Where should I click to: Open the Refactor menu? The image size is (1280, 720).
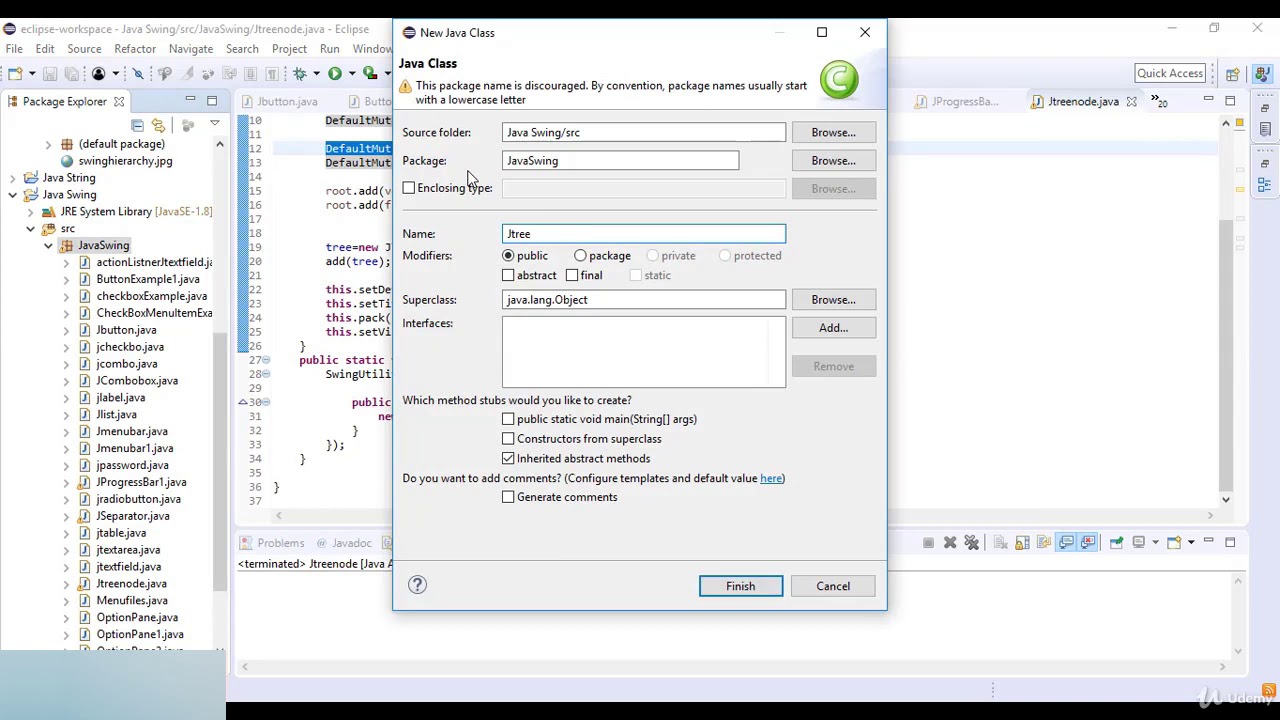pyautogui.click(x=135, y=49)
